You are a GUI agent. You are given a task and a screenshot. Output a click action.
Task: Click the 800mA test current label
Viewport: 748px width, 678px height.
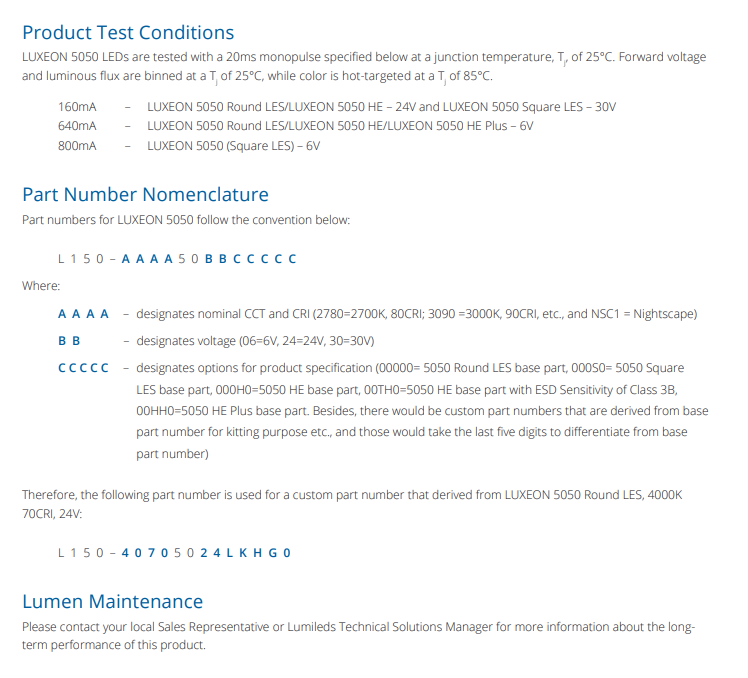(77, 146)
